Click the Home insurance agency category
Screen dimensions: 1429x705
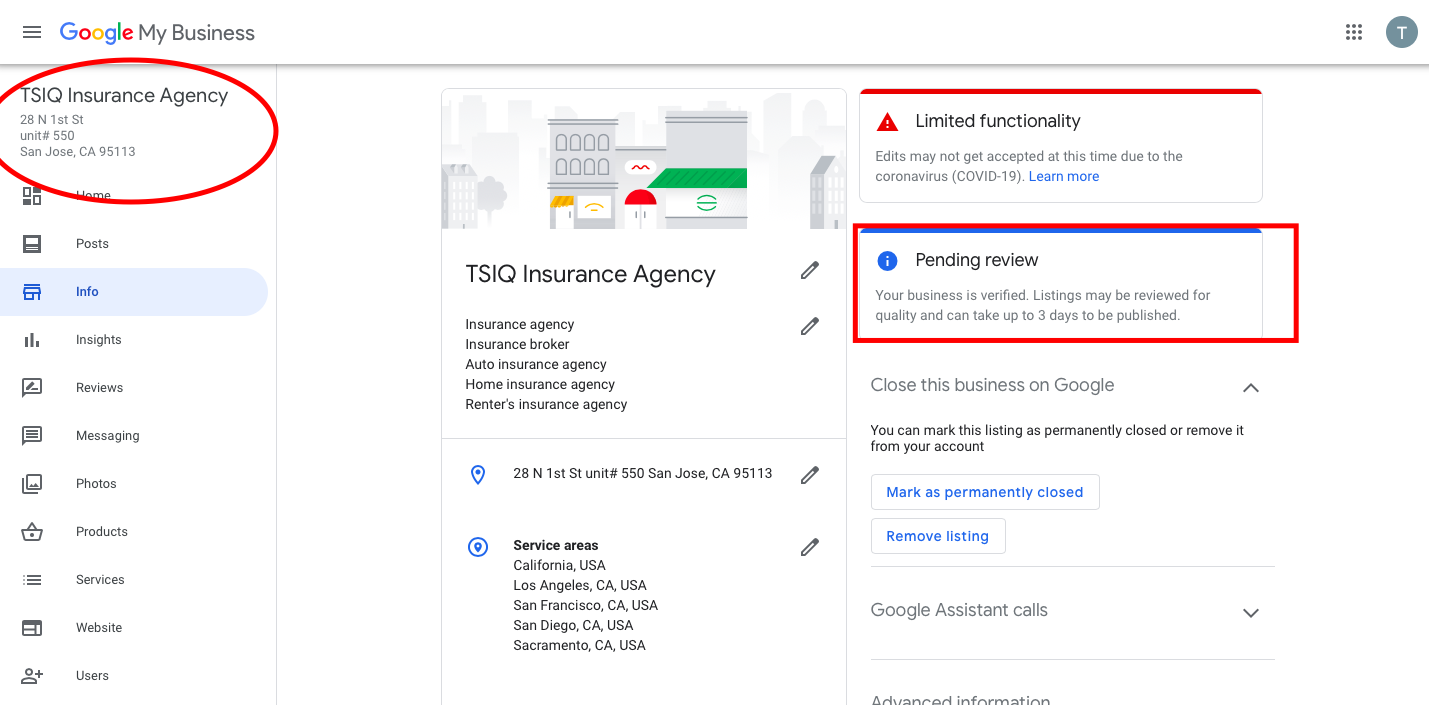pyautogui.click(x=540, y=384)
